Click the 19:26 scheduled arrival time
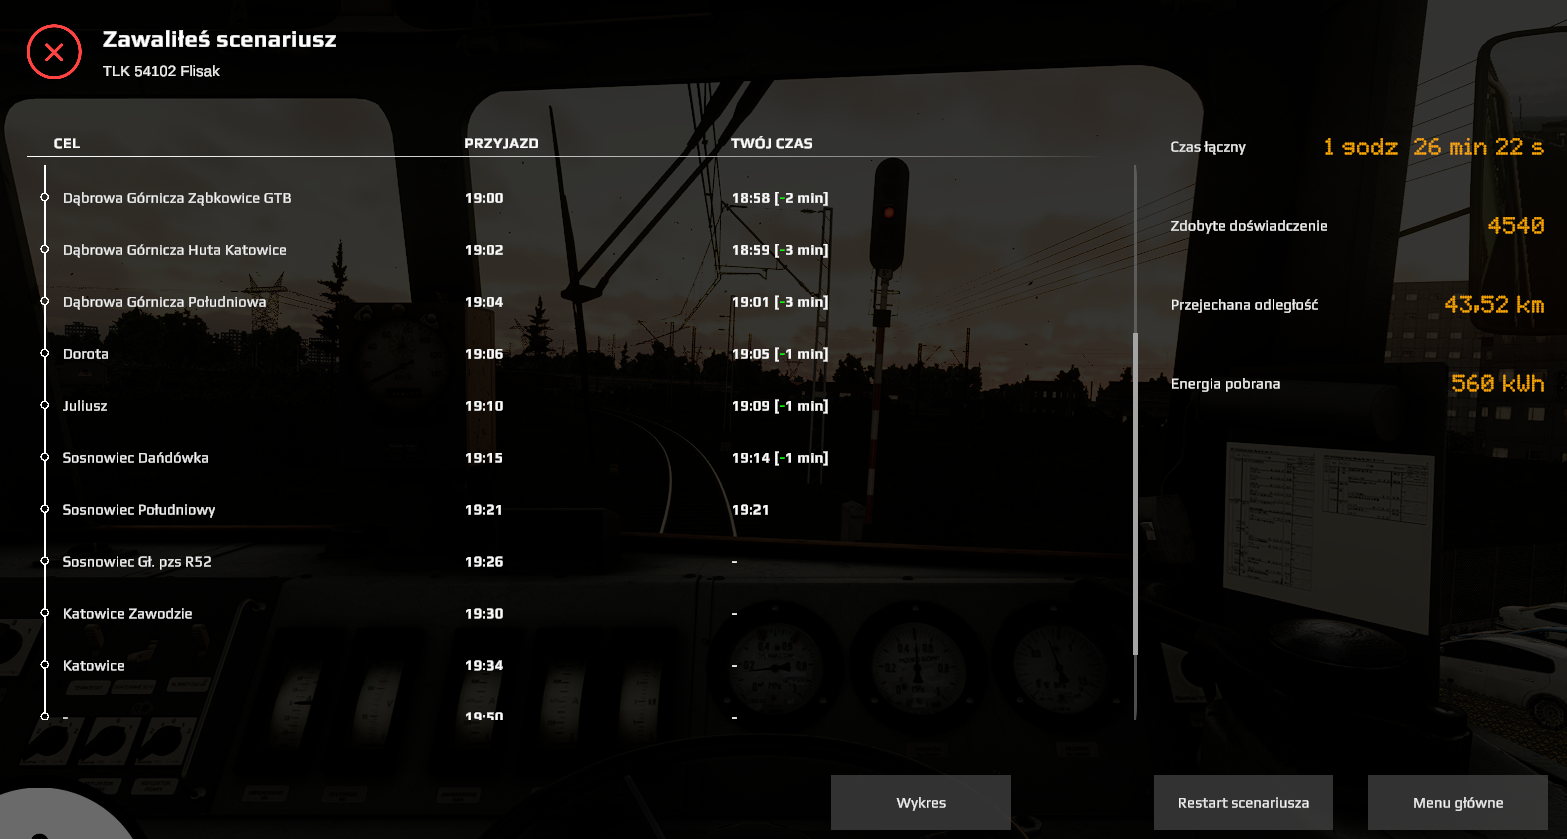 [x=484, y=562]
